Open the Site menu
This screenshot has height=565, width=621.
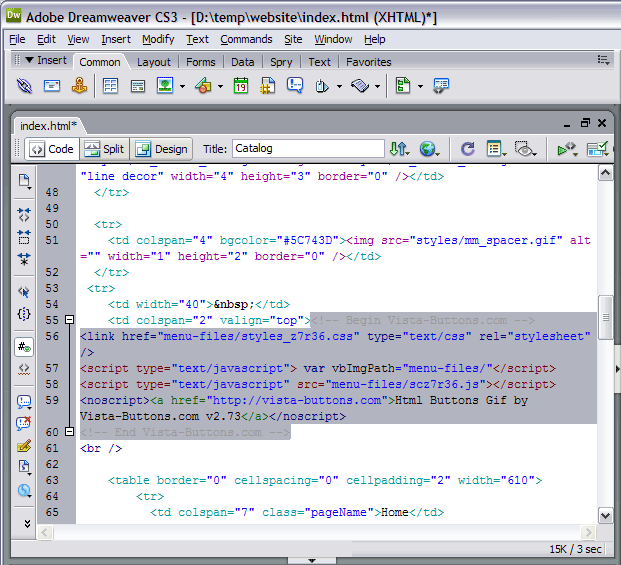pos(293,39)
